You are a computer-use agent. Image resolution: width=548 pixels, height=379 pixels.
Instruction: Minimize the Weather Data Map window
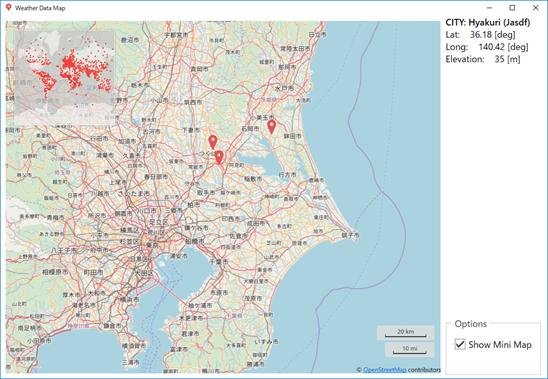[489, 8]
